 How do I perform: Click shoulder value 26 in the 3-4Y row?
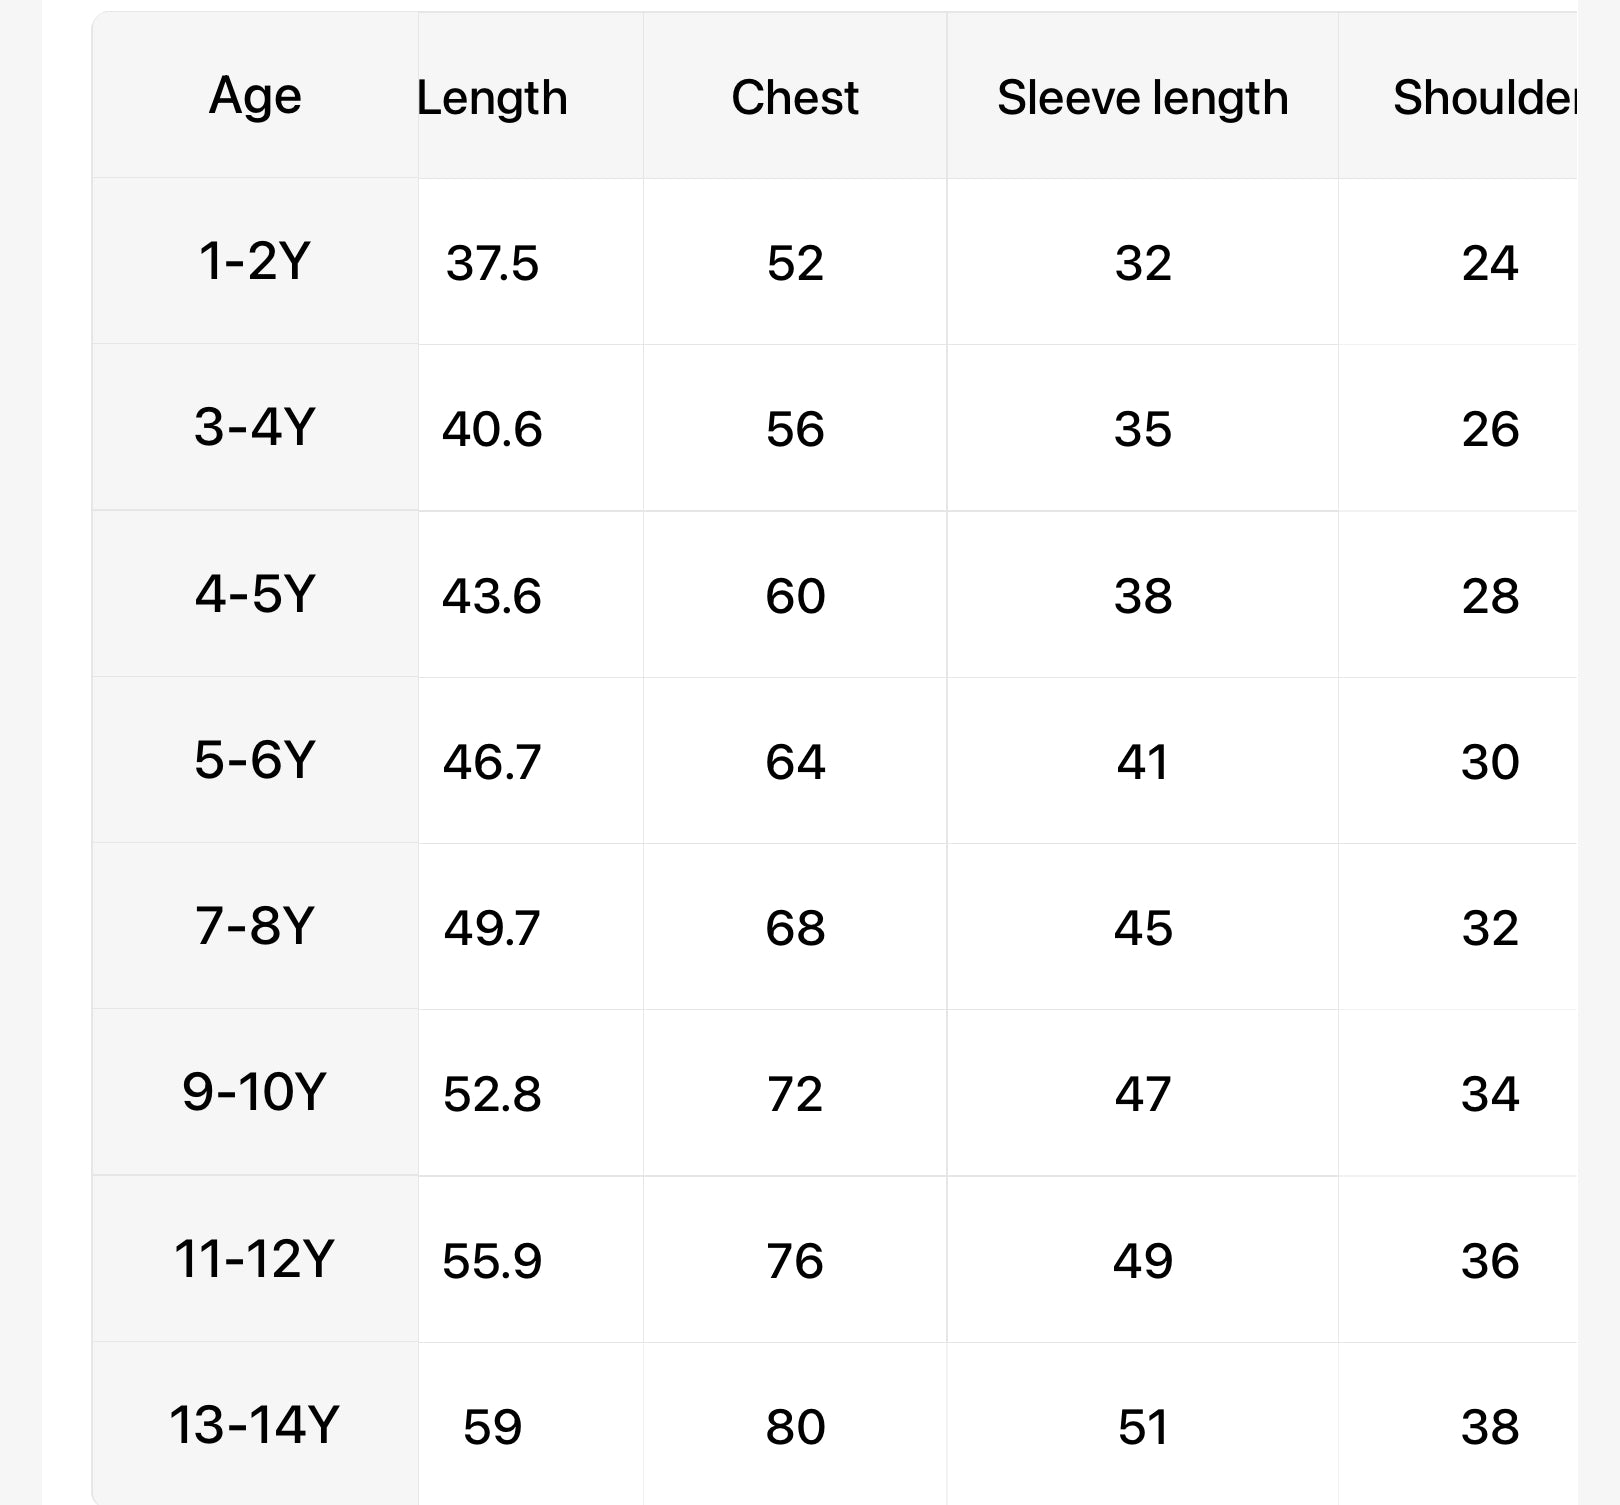(x=1490, y=430)
